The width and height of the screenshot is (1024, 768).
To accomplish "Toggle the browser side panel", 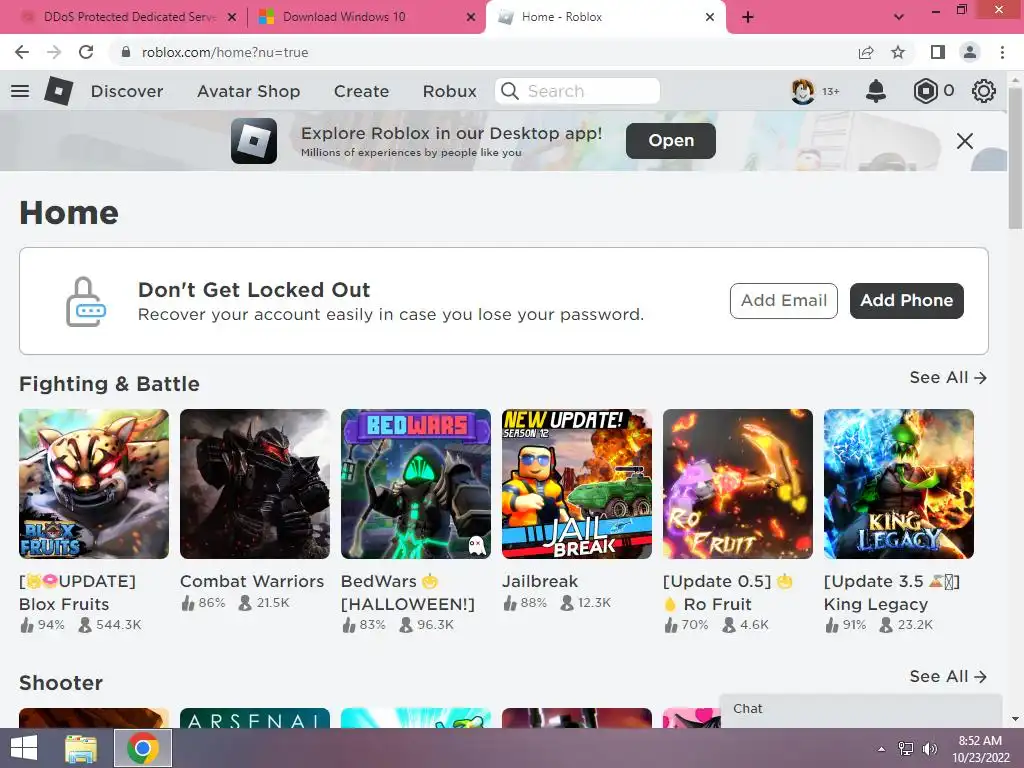I will point(938,52).
